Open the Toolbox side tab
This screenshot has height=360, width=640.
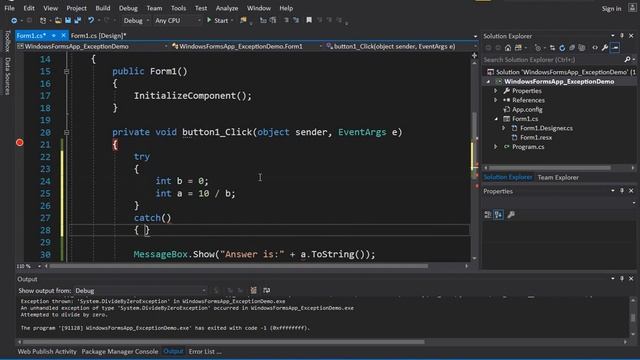tap(7, 41)
